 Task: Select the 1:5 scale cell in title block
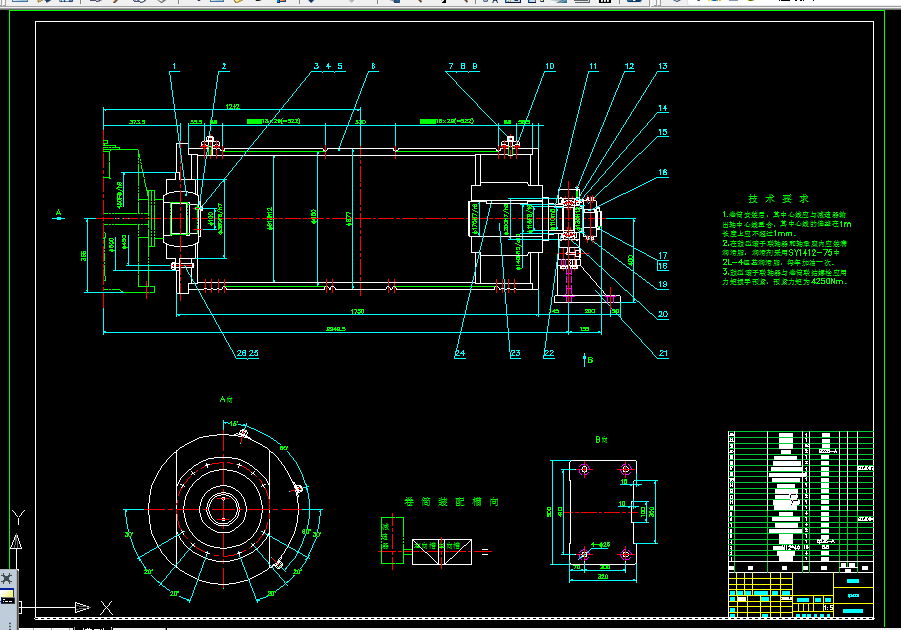(828, 608)
